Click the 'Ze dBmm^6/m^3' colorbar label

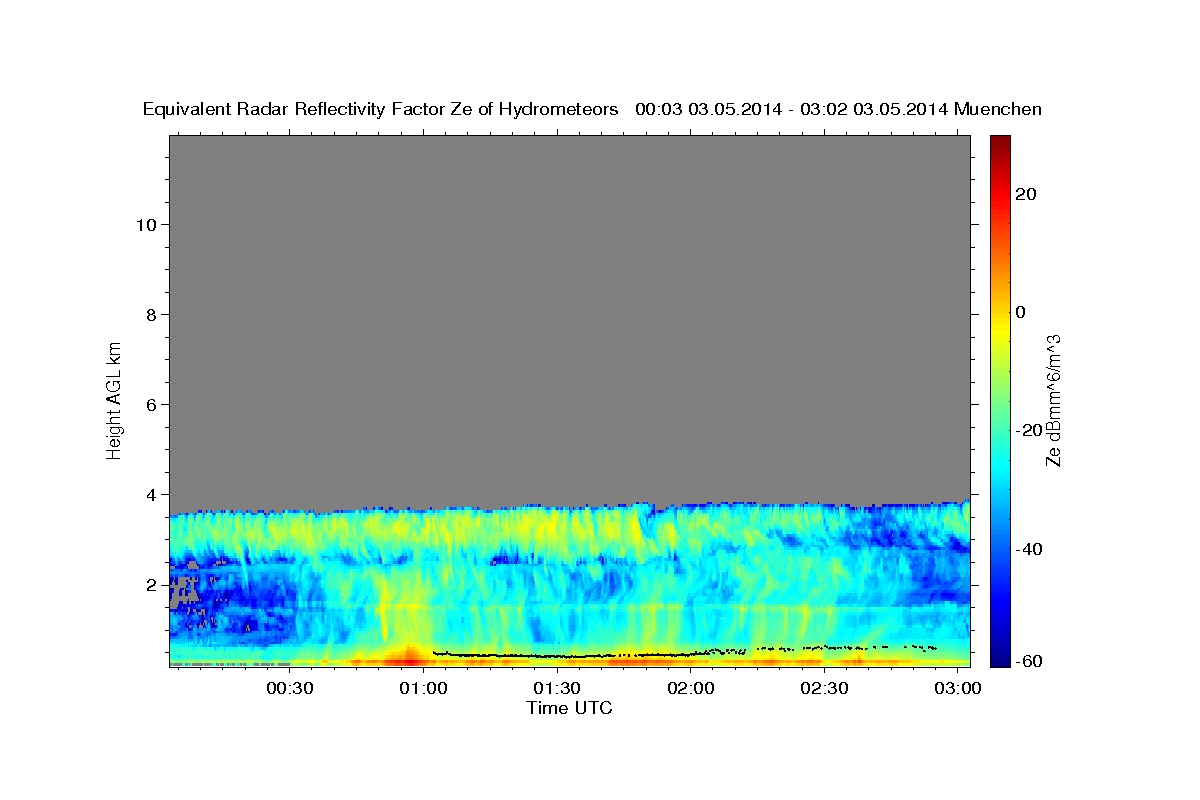point(1053,400)
